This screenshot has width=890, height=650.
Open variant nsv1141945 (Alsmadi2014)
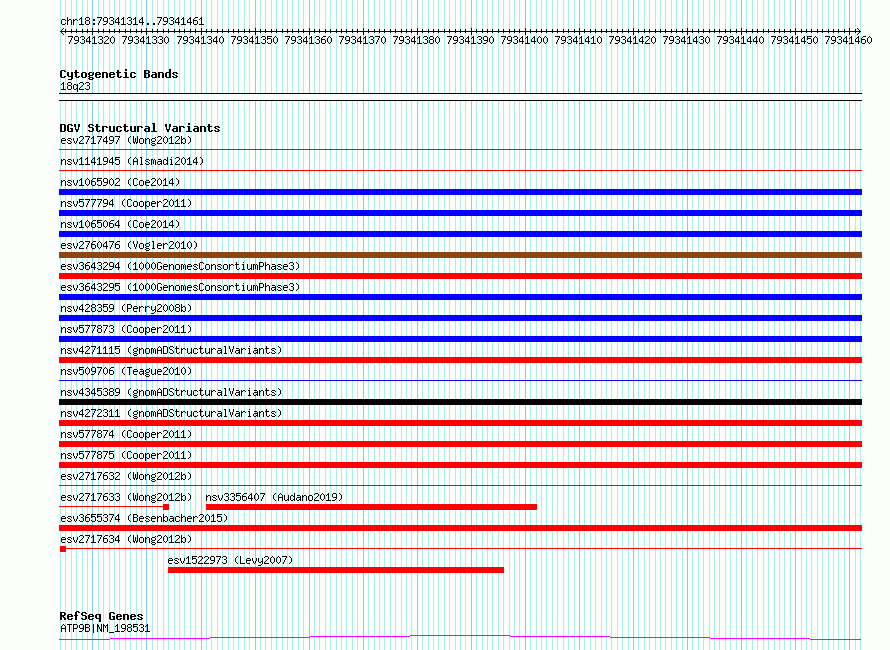132,161
